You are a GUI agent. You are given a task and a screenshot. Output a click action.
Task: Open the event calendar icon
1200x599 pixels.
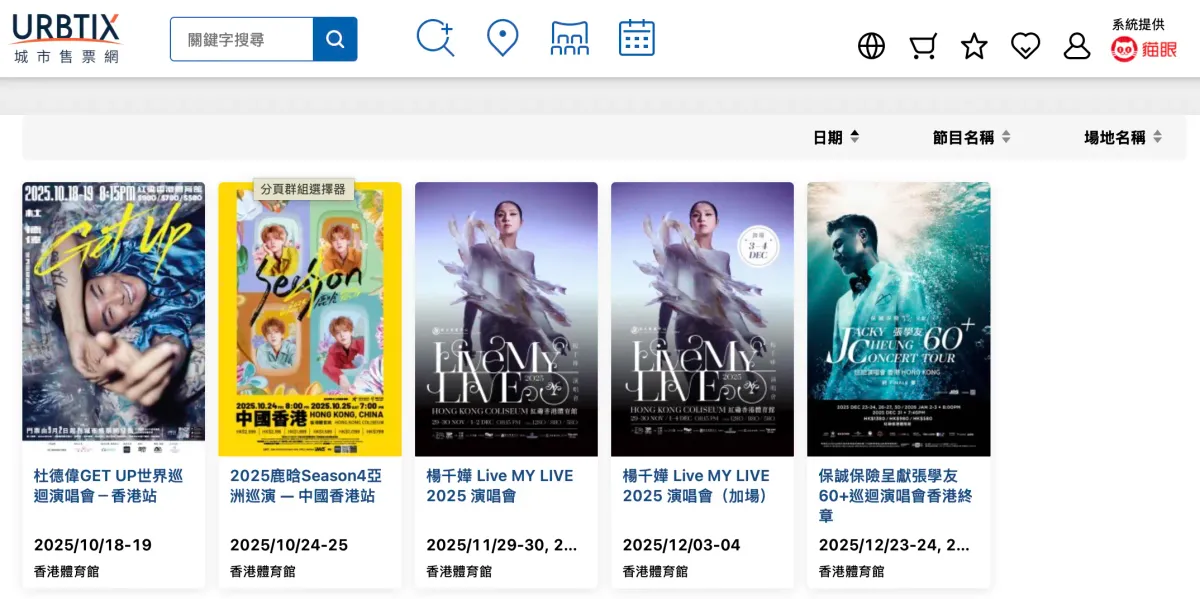(636, 38)
